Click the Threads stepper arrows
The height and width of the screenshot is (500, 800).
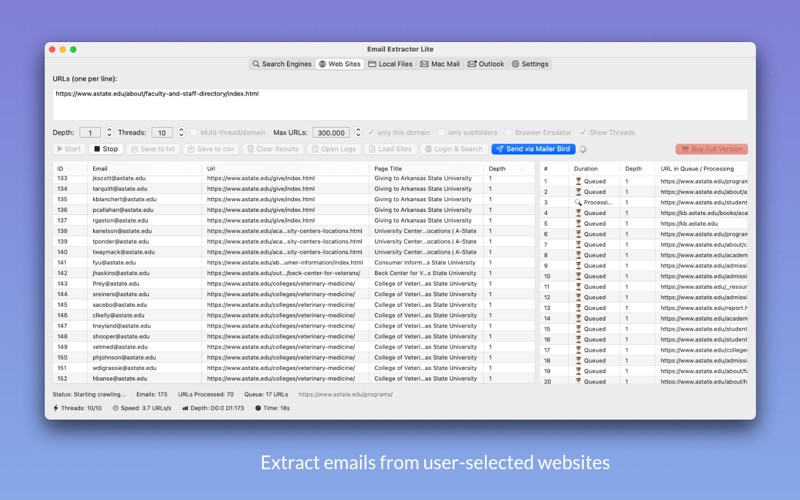181,133
